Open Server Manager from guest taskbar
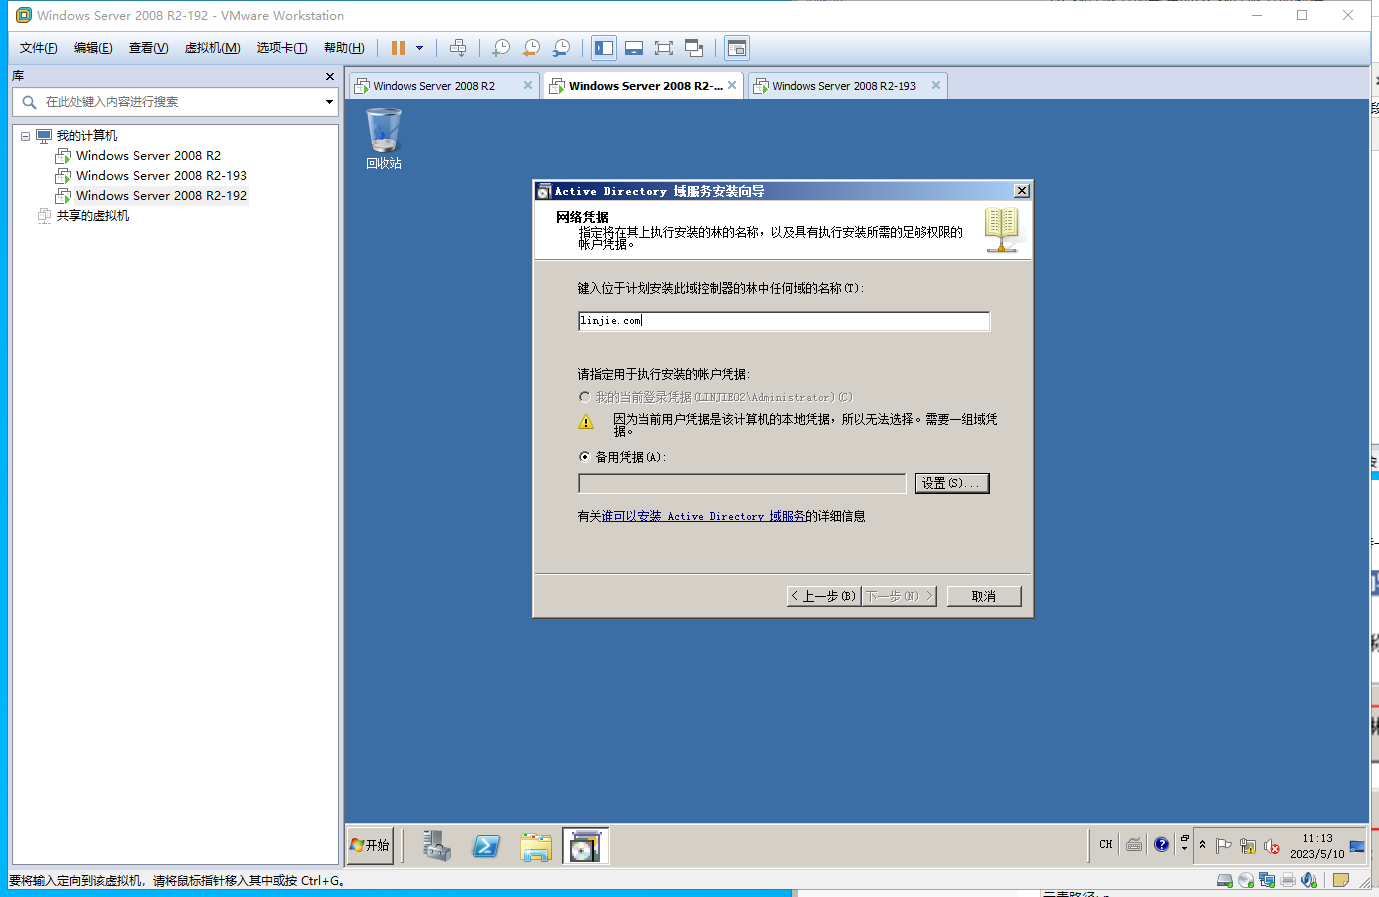This screenshot has height=897, width=1379. coord(436,846)
